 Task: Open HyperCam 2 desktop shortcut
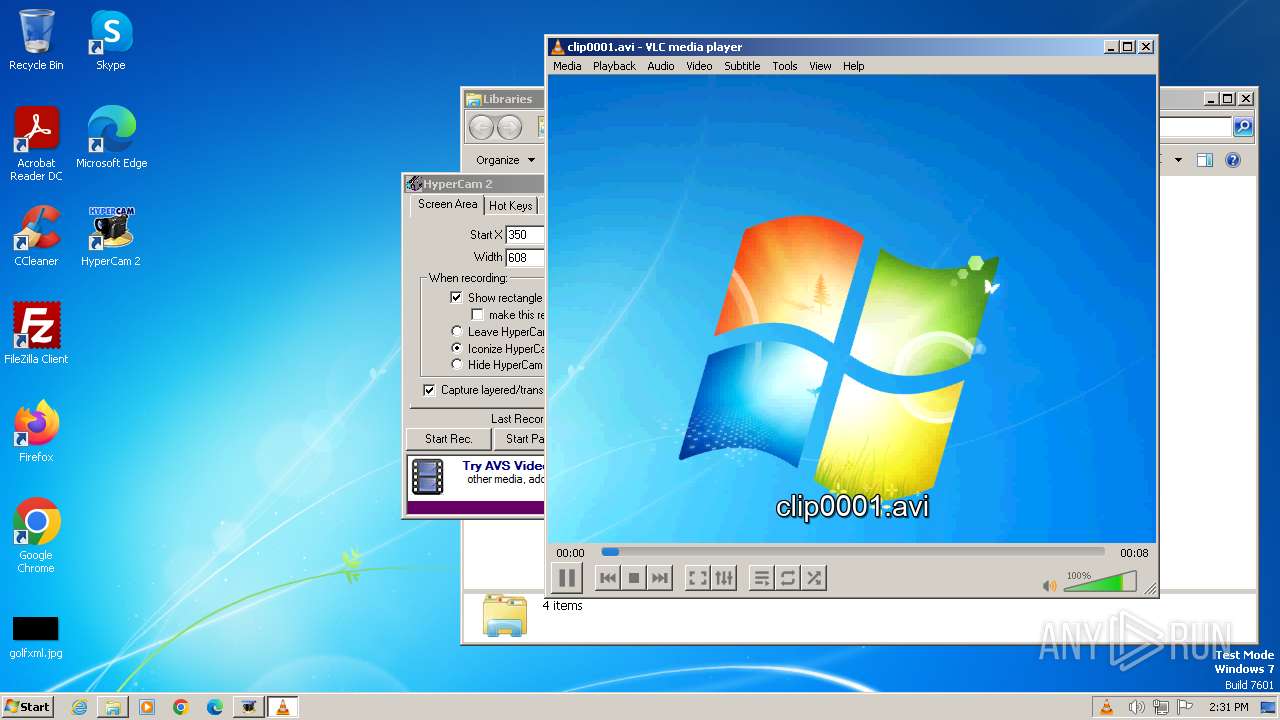[x=111, y=236]
